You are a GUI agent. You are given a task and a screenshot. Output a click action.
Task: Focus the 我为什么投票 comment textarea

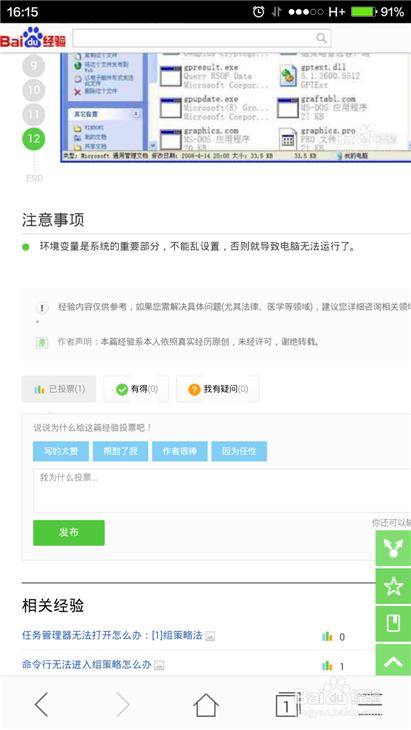click(x=222, y=491)
